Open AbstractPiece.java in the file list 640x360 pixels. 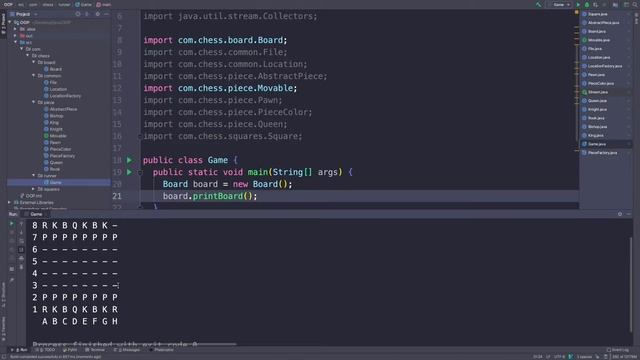click(606, 22)
